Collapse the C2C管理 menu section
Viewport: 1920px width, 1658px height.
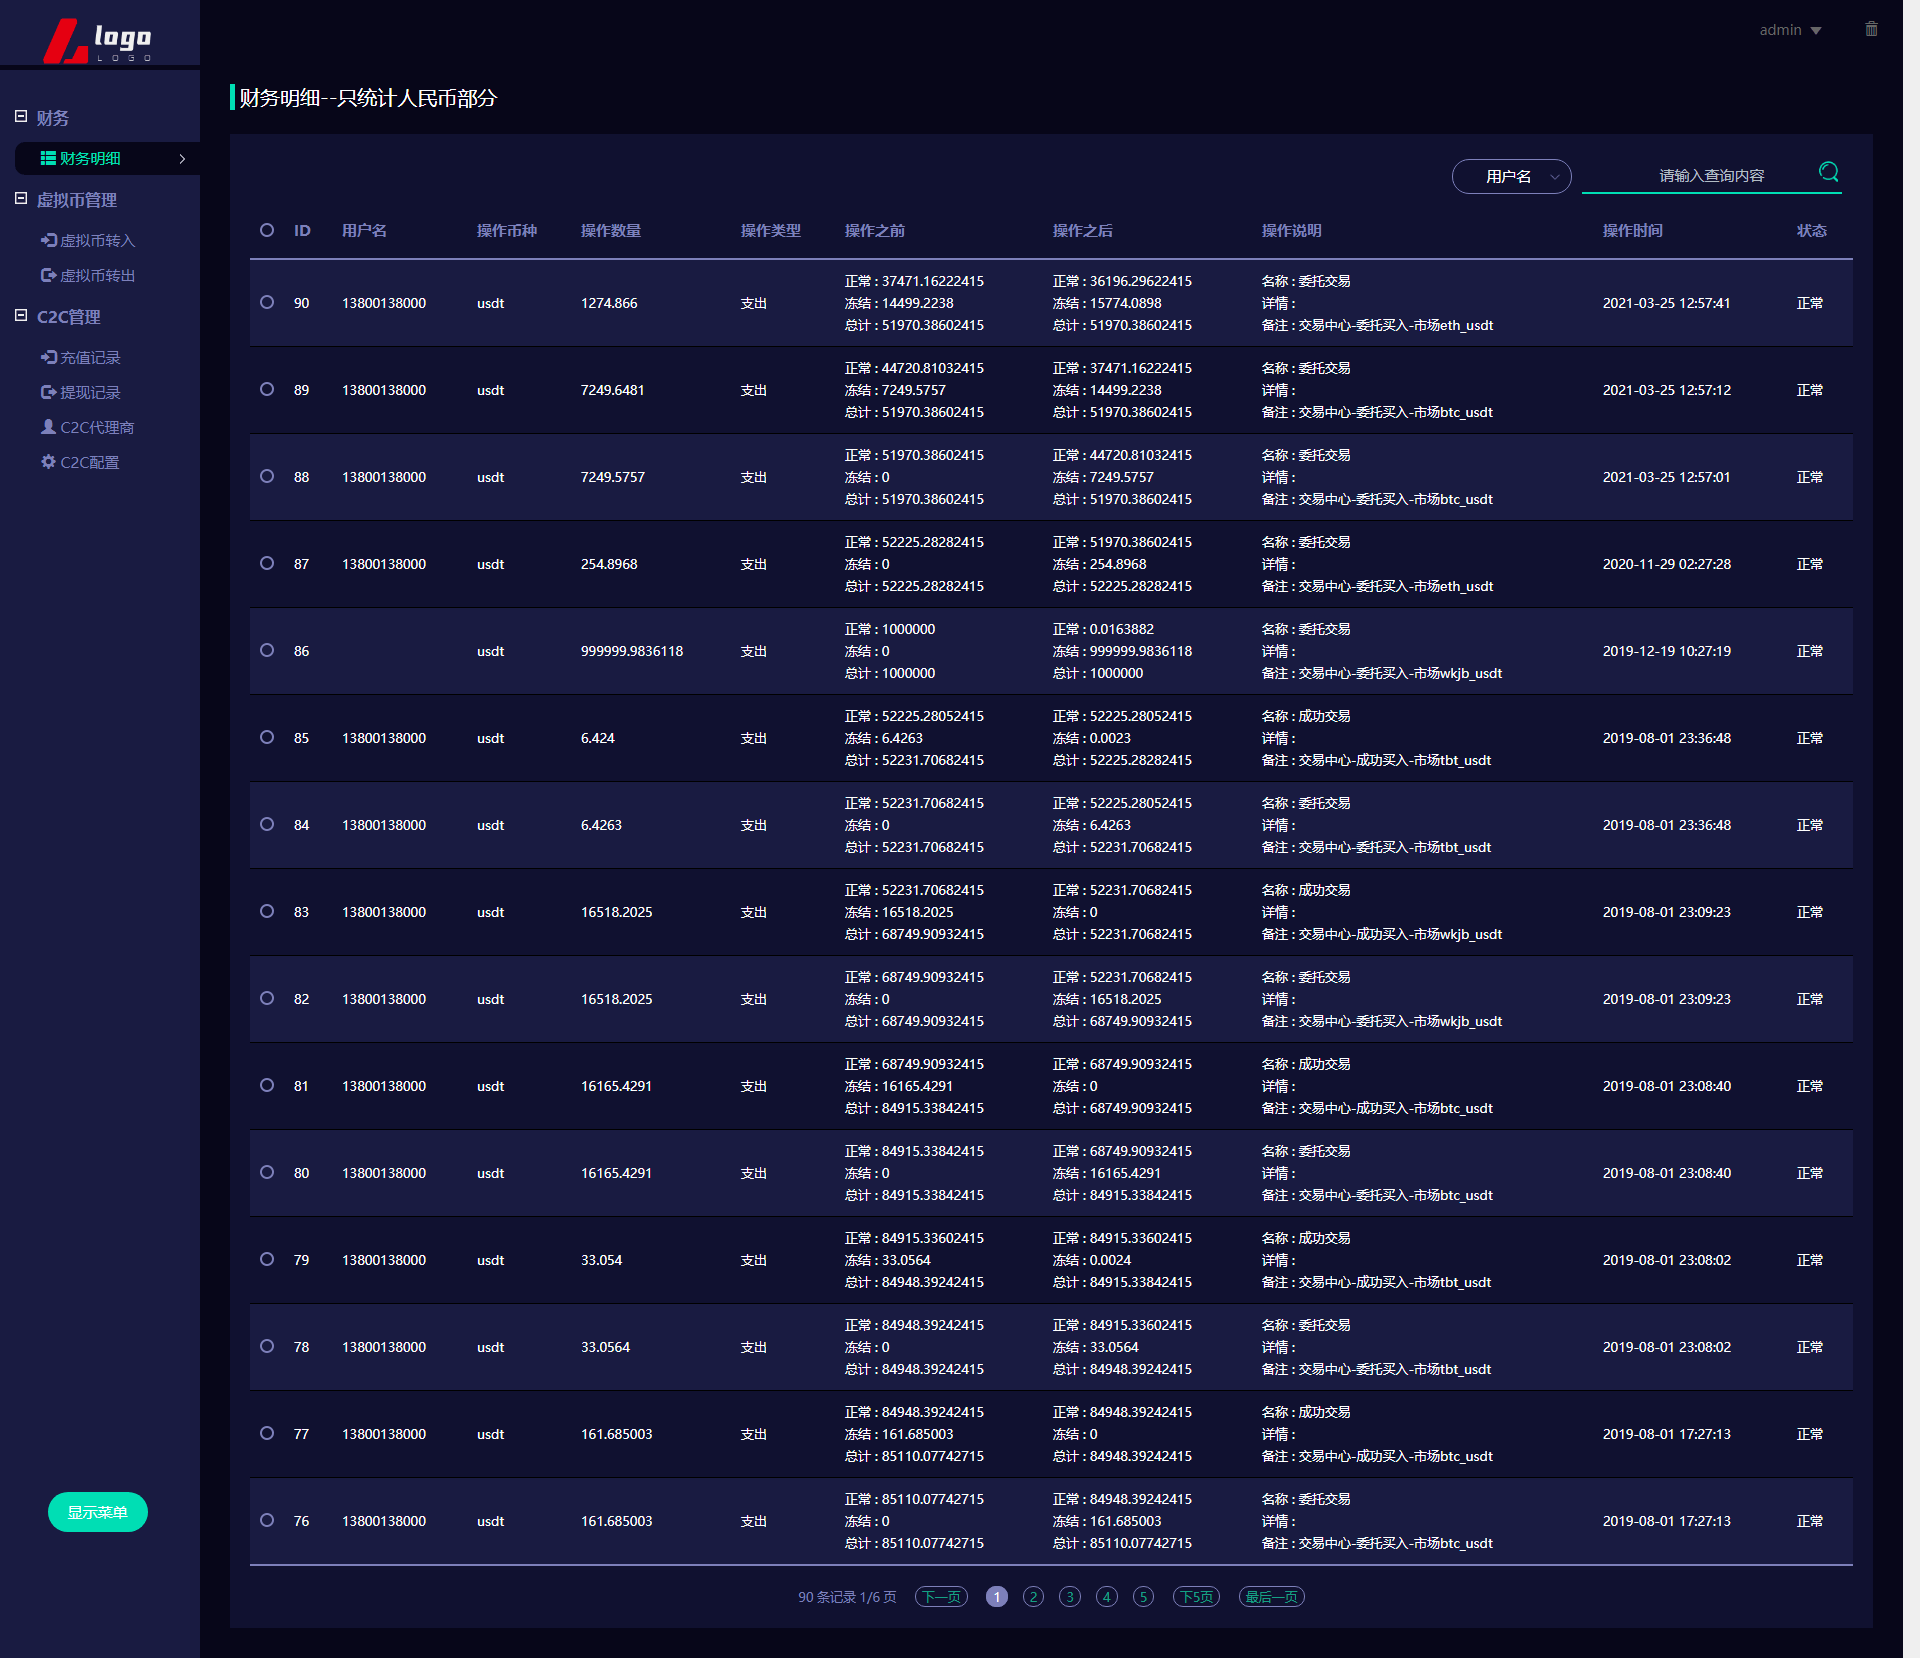point(21,316)
